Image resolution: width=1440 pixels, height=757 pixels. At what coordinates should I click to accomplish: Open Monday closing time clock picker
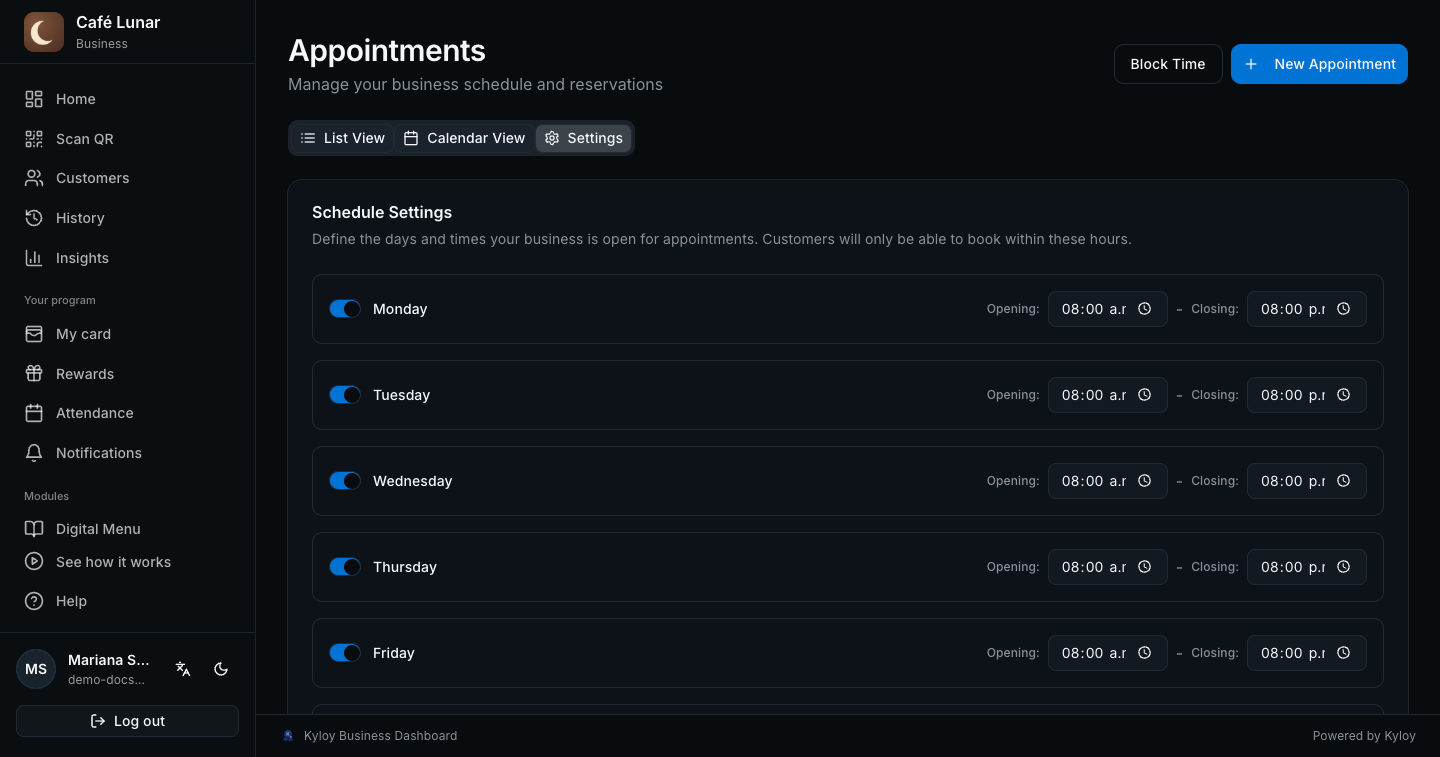point(1344,309)
